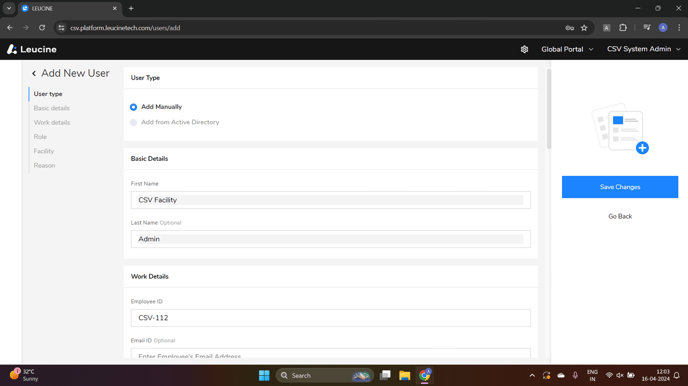Open the tab search dropdown arrow
Screen dimensions: 688x386
[x=9, y=8]
